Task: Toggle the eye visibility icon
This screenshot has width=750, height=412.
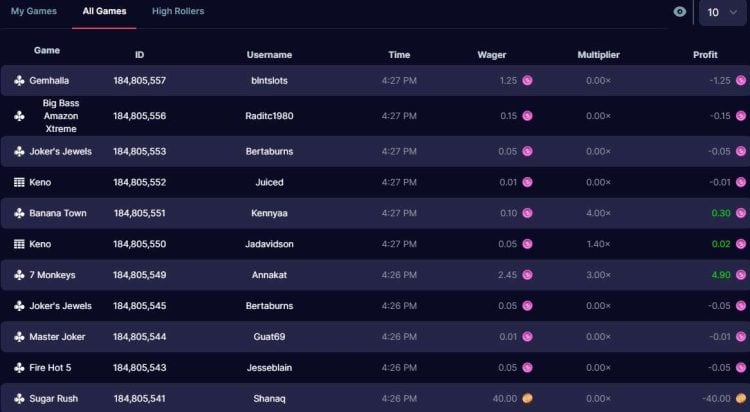Action: point(680,12)
